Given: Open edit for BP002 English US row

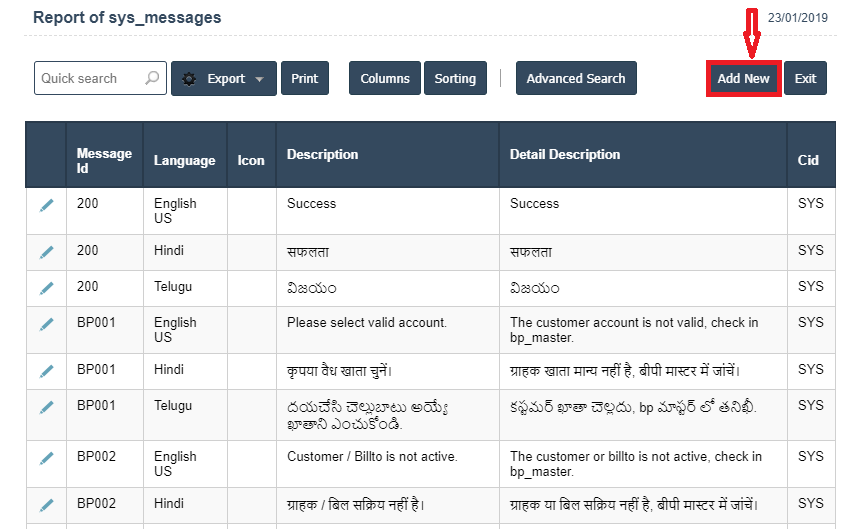Looking at the screenshot, I should (46, 458).
